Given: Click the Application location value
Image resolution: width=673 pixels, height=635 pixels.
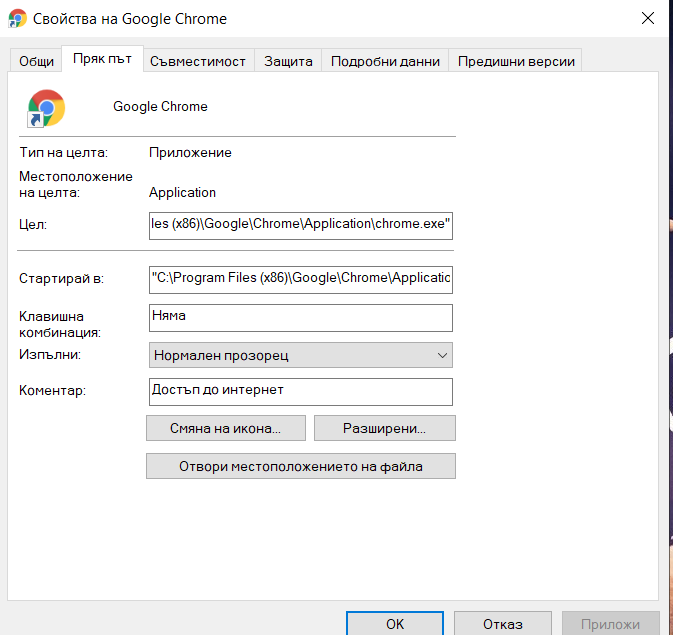Looking at the screenshot, I should click(x=182, y=192).
